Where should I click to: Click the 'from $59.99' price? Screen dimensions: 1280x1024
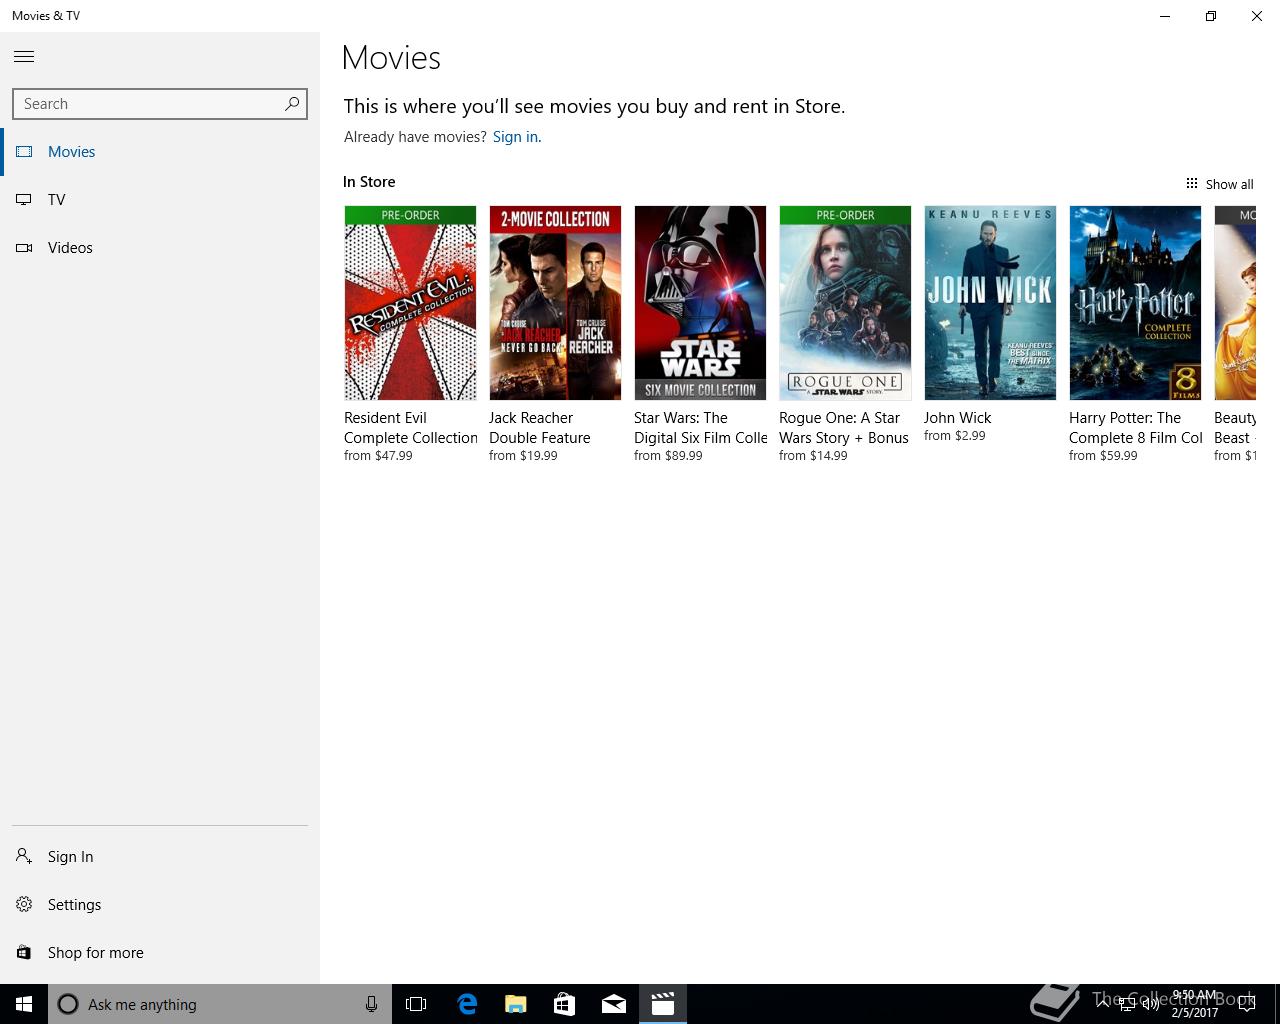(x=1103, y=456)
